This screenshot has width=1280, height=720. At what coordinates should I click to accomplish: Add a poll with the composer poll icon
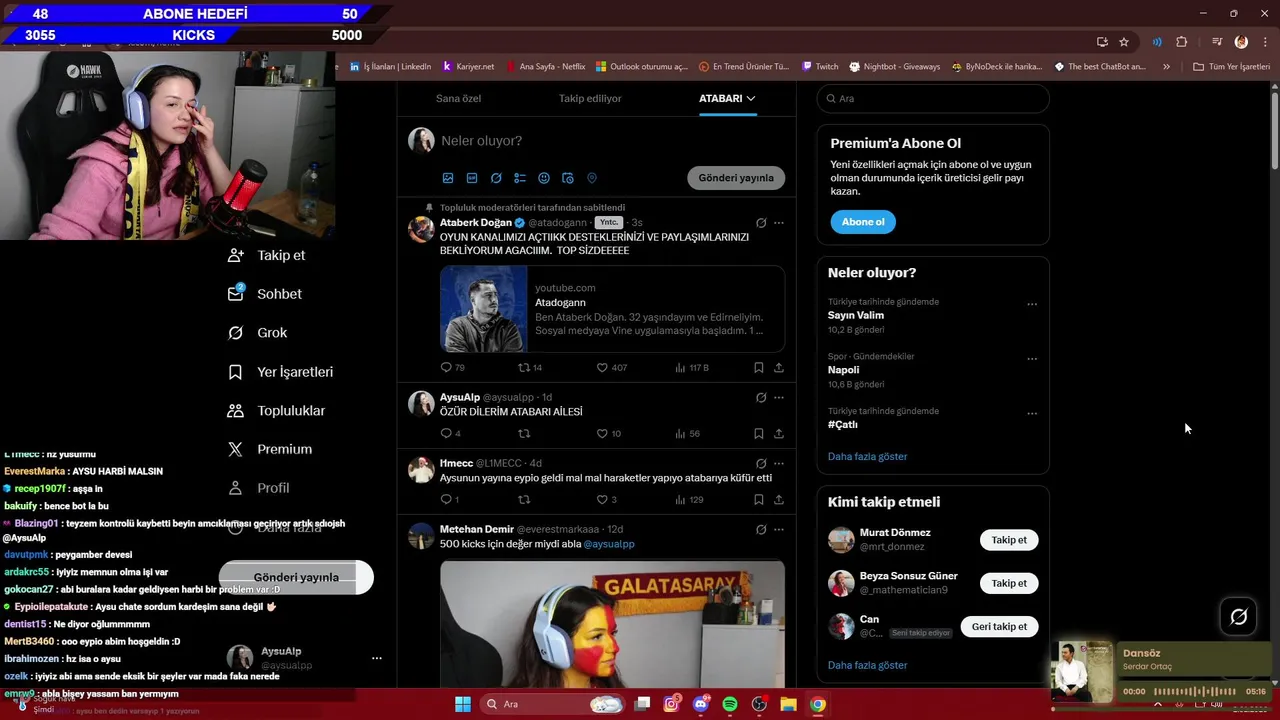pyautogui.click(x=520, y=178)
